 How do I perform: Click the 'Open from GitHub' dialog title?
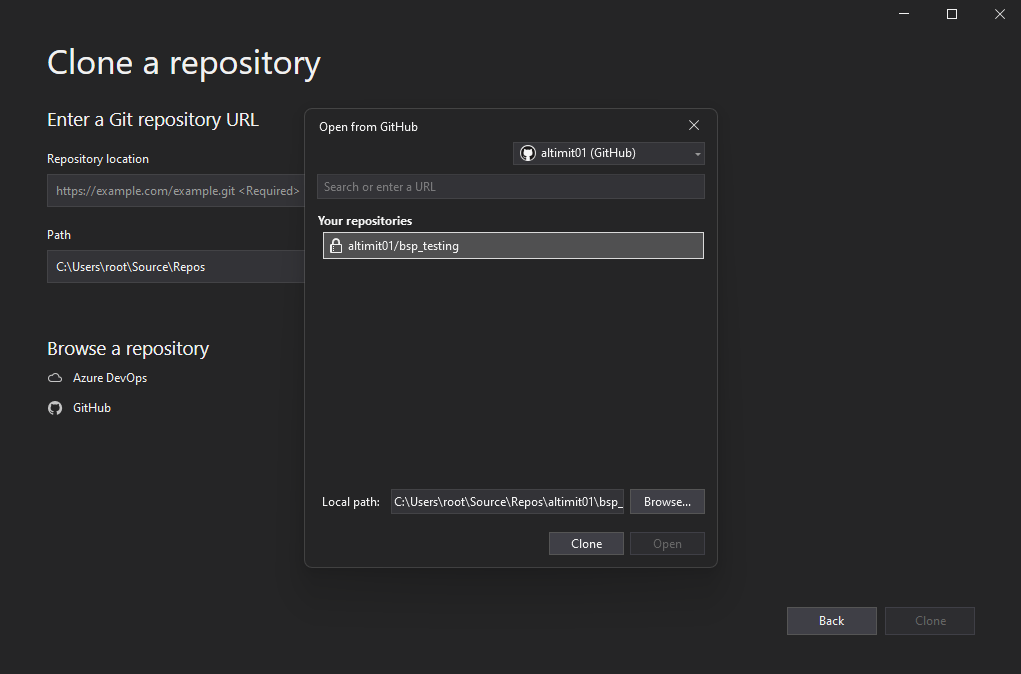click(368, 127)
